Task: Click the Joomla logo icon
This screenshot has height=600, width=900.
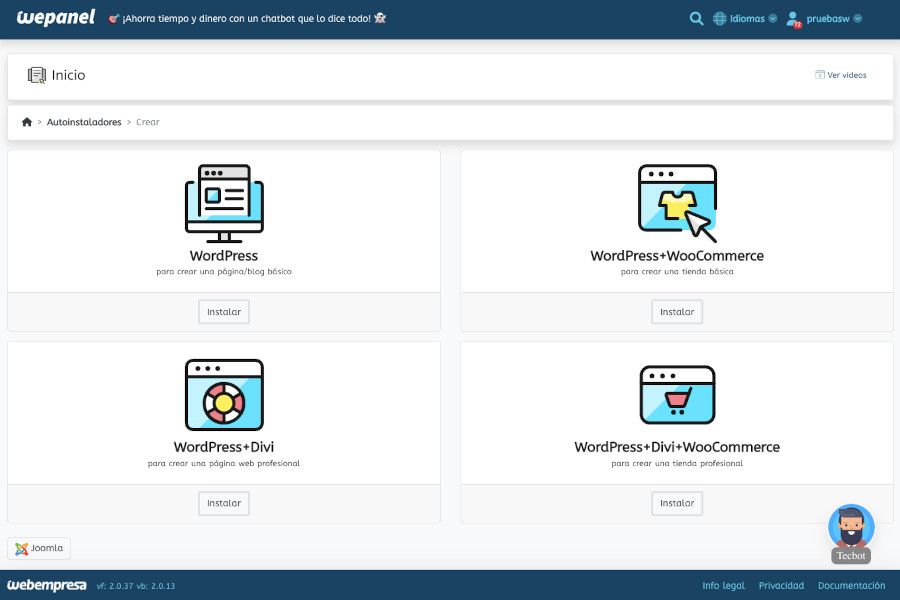Action: (22, 548)
